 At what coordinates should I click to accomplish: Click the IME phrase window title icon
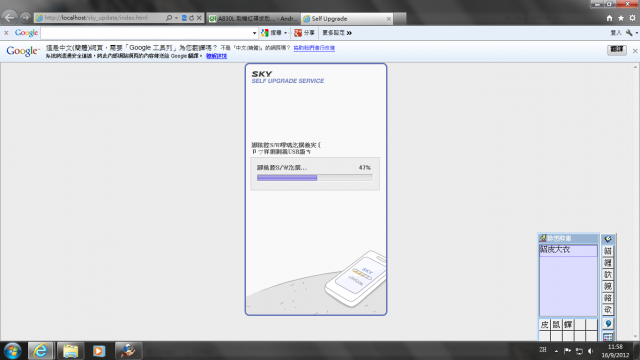[543, 238]
